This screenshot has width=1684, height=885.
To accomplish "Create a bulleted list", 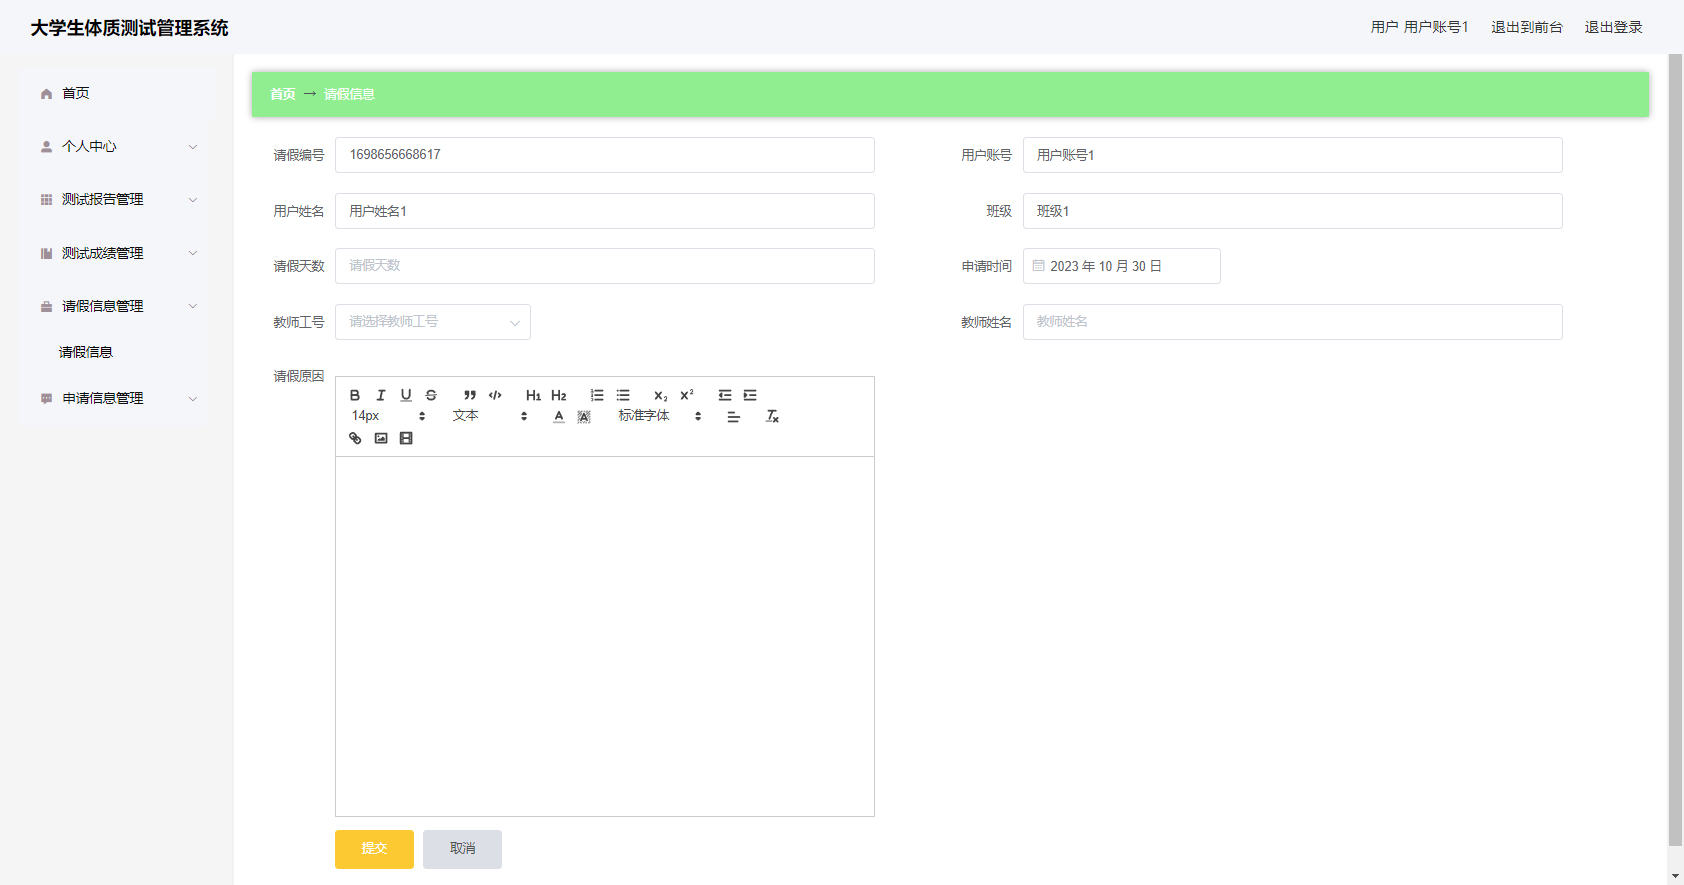I will click(623, 395).
